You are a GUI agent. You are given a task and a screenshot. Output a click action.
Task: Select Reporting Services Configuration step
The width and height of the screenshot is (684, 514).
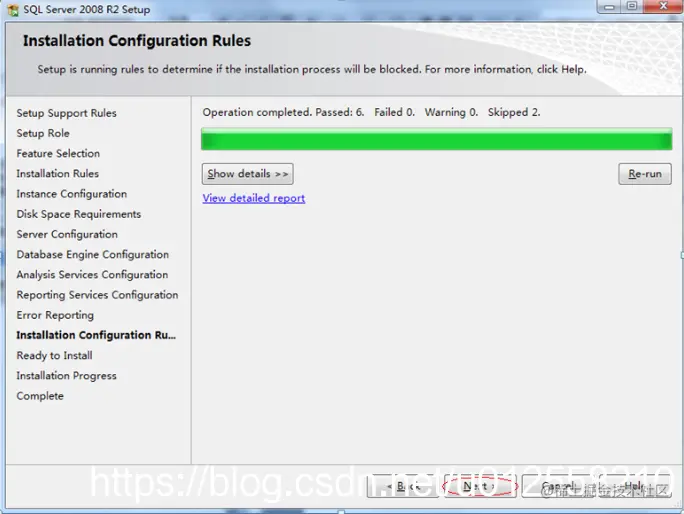(x=97, y=295)
